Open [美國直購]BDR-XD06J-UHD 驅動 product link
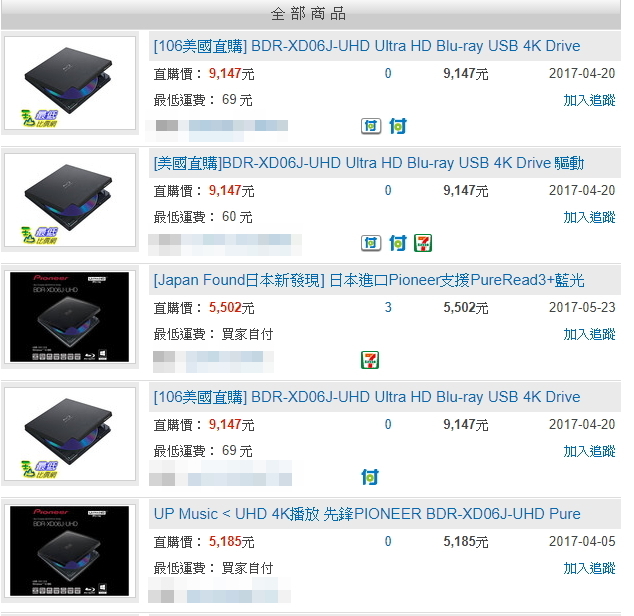Image resolution: width=634 pixels, height=616 pixels. click(x=369, y=163)
